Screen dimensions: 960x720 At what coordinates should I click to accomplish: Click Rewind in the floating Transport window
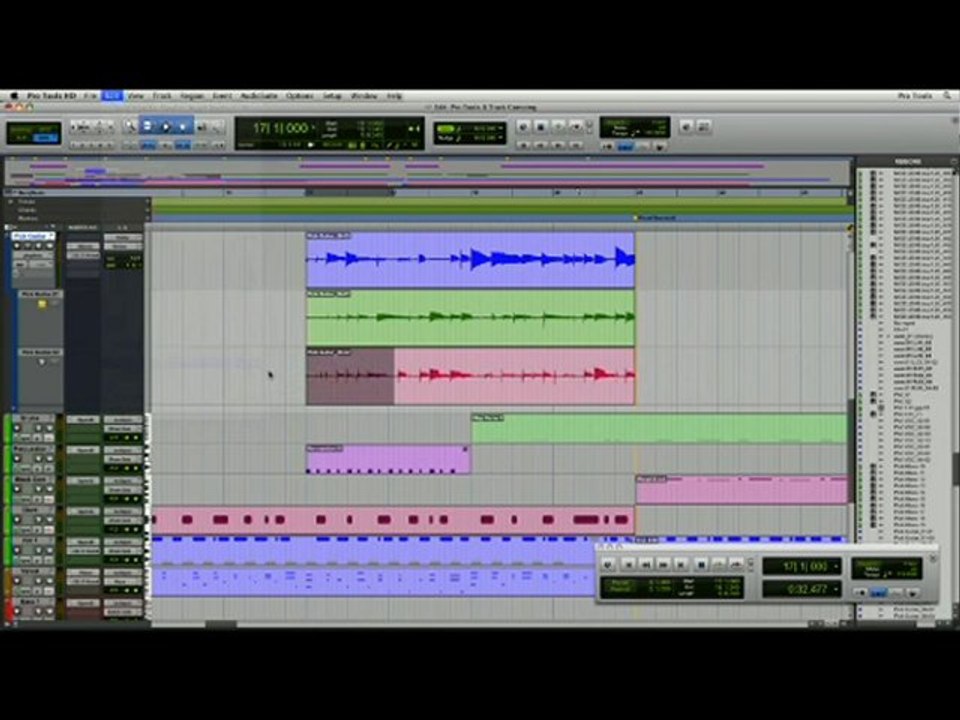coord(645,564)
